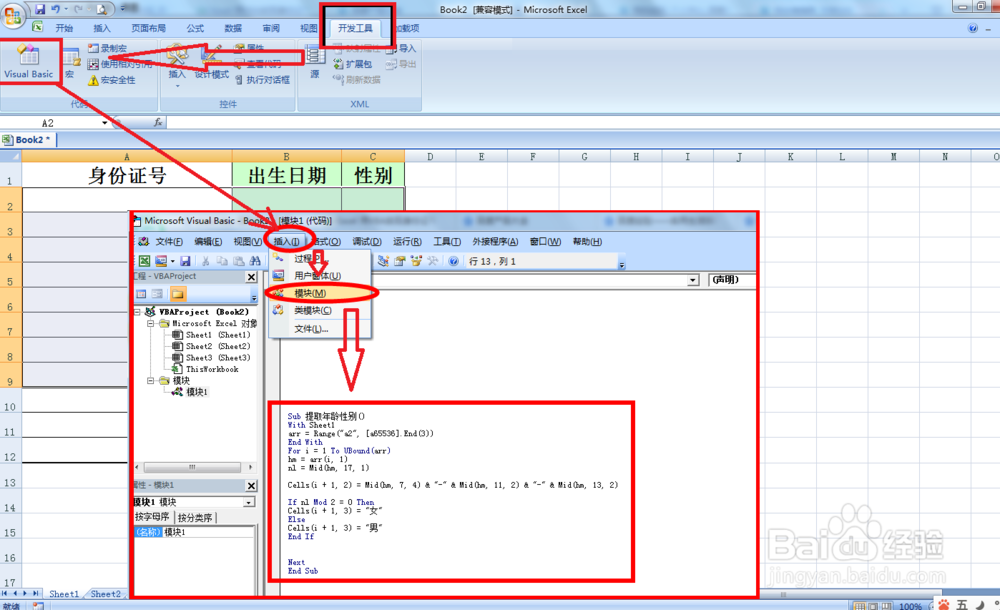Open 执行对话框 run dialog command
This screenshot has width=1000, height=610.
262,80
